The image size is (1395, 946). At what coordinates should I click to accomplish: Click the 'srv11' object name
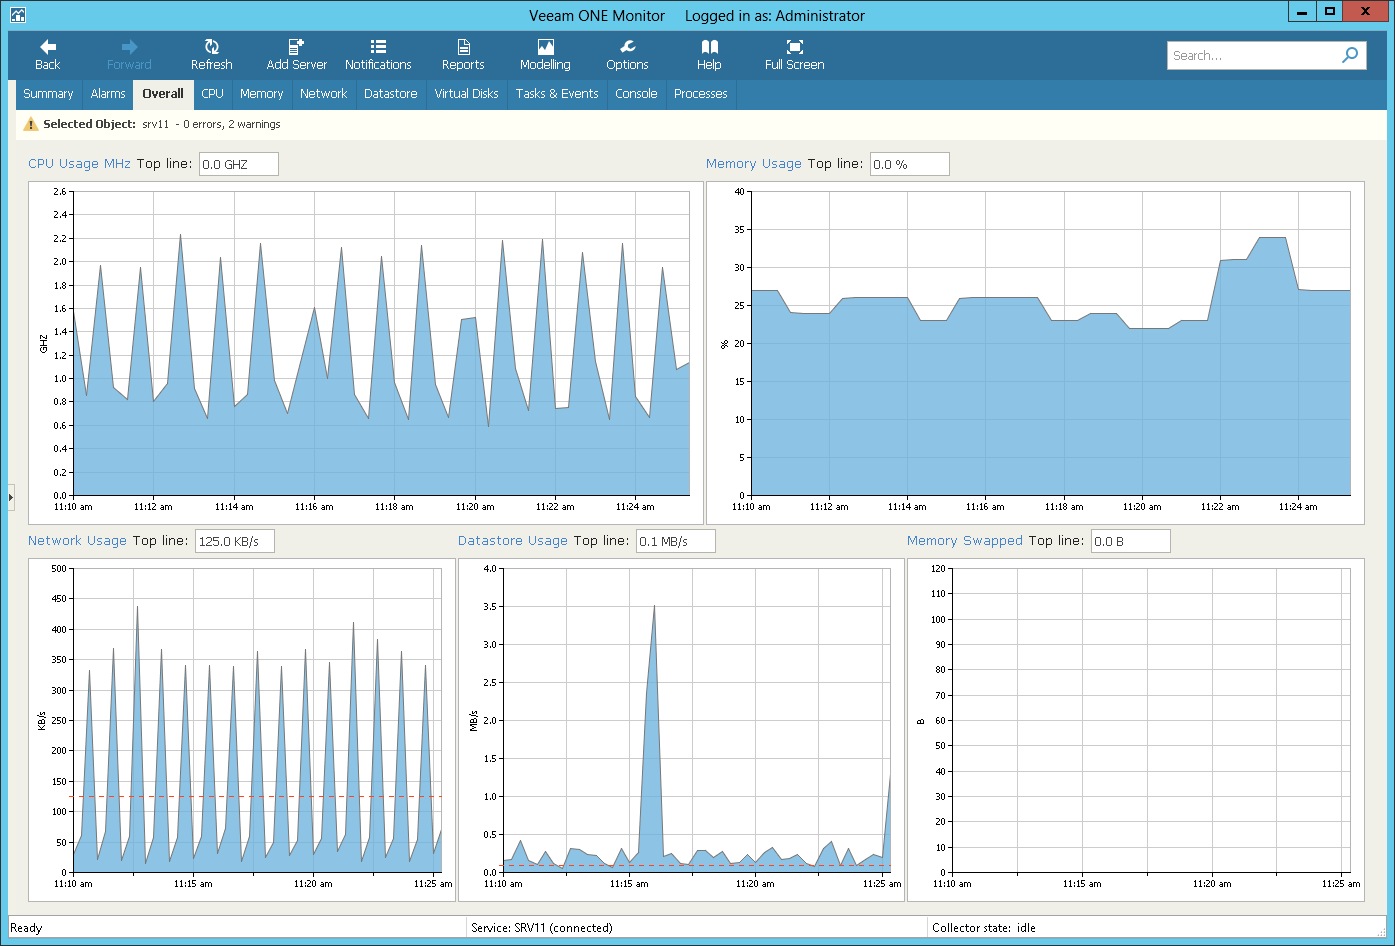click(155, 124)
